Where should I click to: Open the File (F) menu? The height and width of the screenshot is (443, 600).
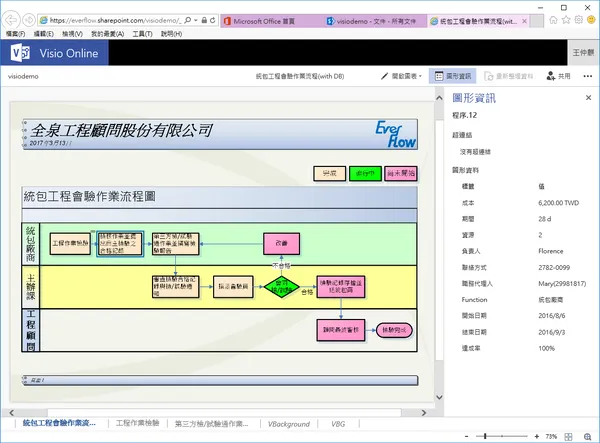(16, 34)
